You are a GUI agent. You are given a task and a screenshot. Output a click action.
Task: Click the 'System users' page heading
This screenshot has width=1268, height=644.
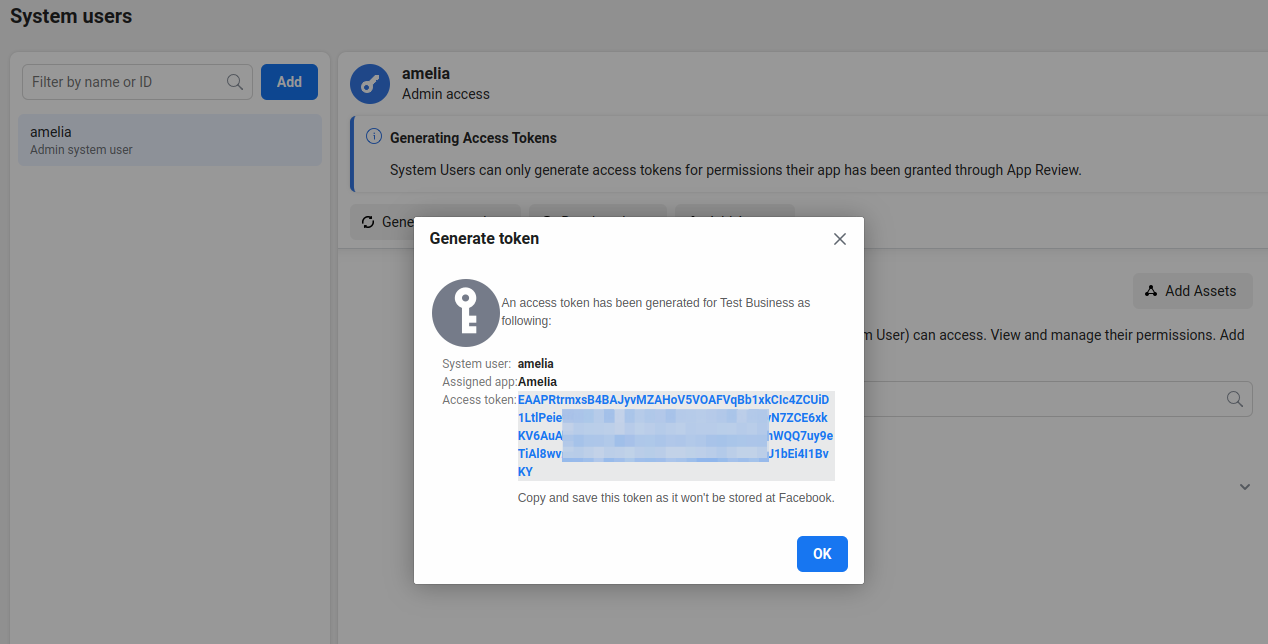pyautogui.click(x=71, y=16)
